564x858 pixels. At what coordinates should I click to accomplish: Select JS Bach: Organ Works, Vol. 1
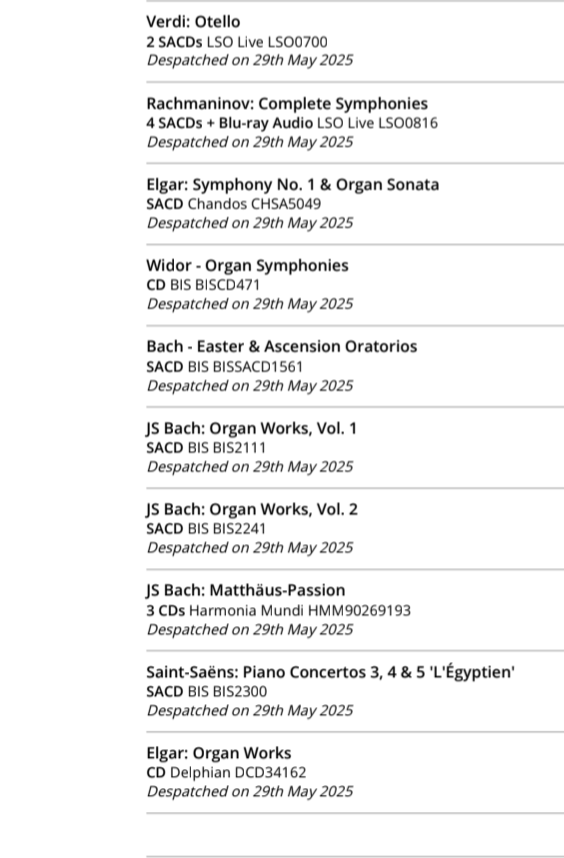(252, 428)
